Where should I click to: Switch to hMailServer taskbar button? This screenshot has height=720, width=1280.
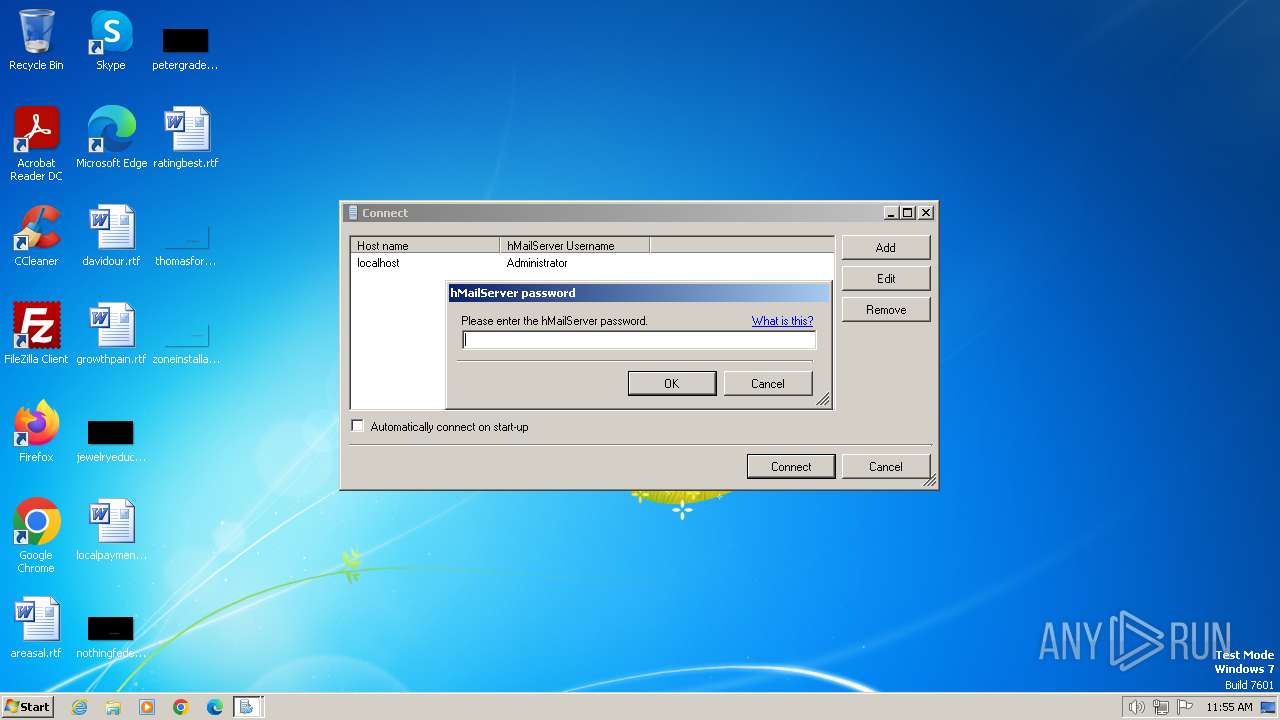point(247,707)
